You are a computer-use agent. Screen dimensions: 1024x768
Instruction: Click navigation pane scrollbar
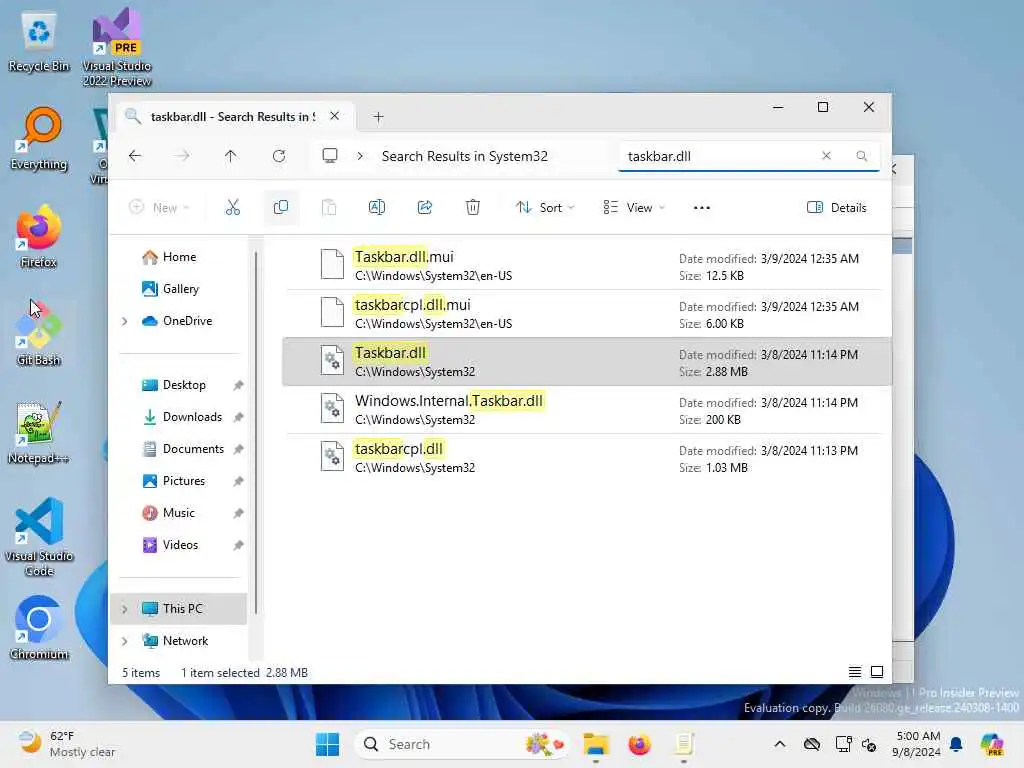tap(256, 431)
